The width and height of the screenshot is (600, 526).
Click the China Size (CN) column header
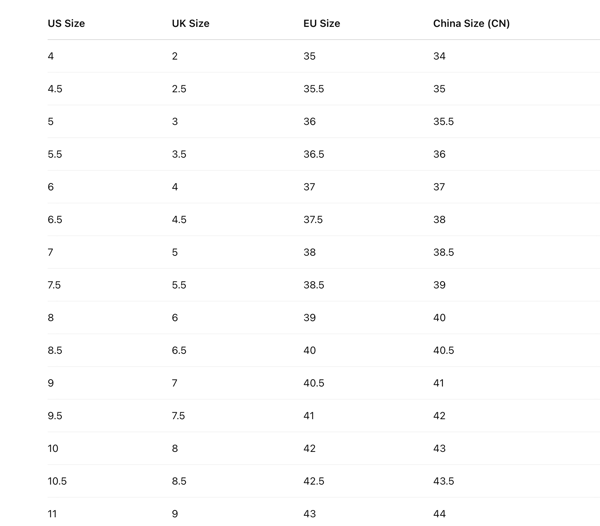point(471,23)
